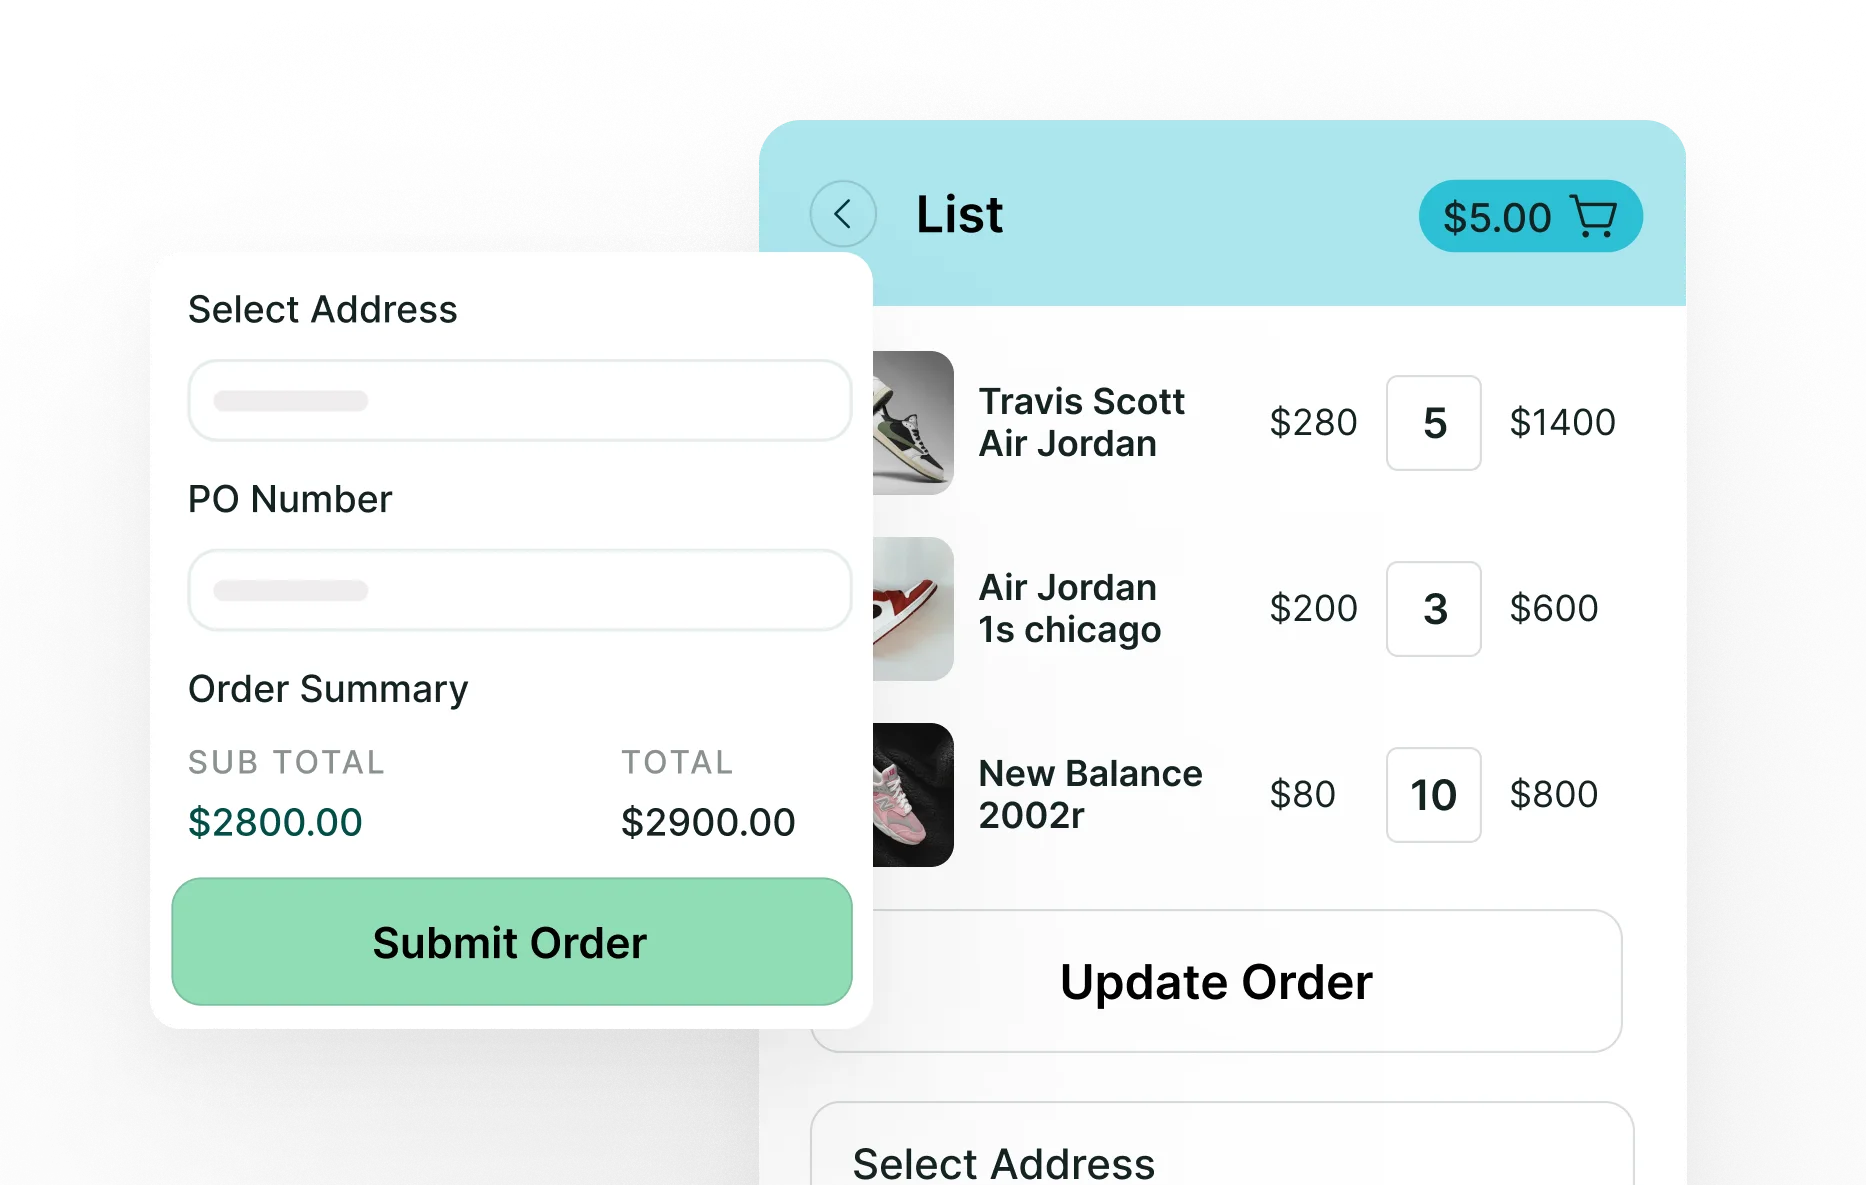Select the $280 unit price label
This screenshot has height=1185, width=1866.
point(1313,422)
